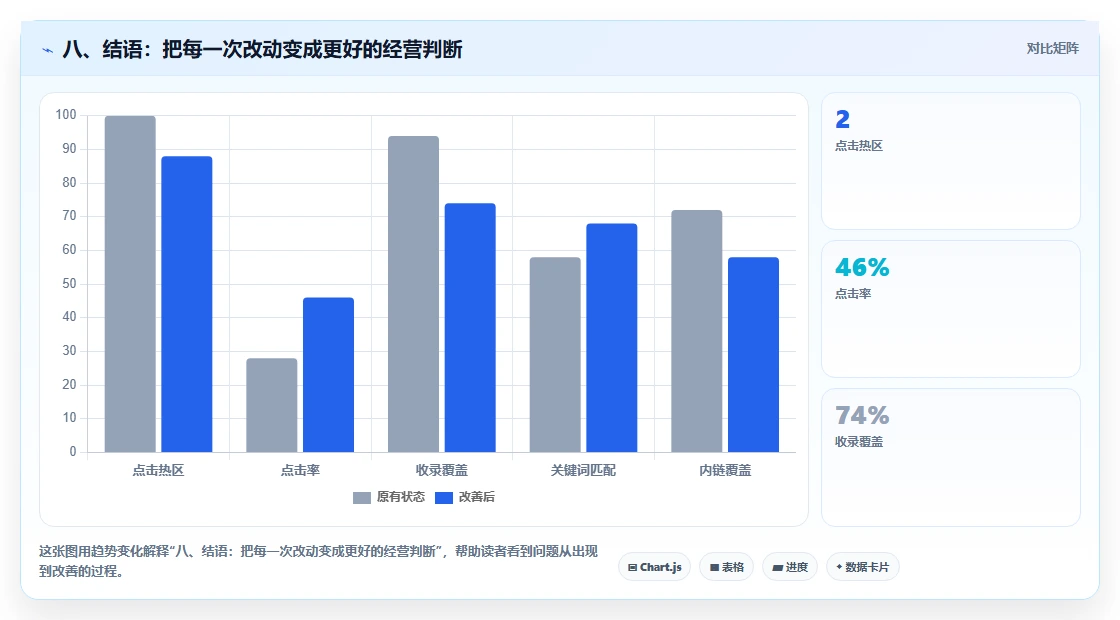The image size is (1120, 620).
Task: Click 点击热区 caption in the data card
Action: [859, 146]
